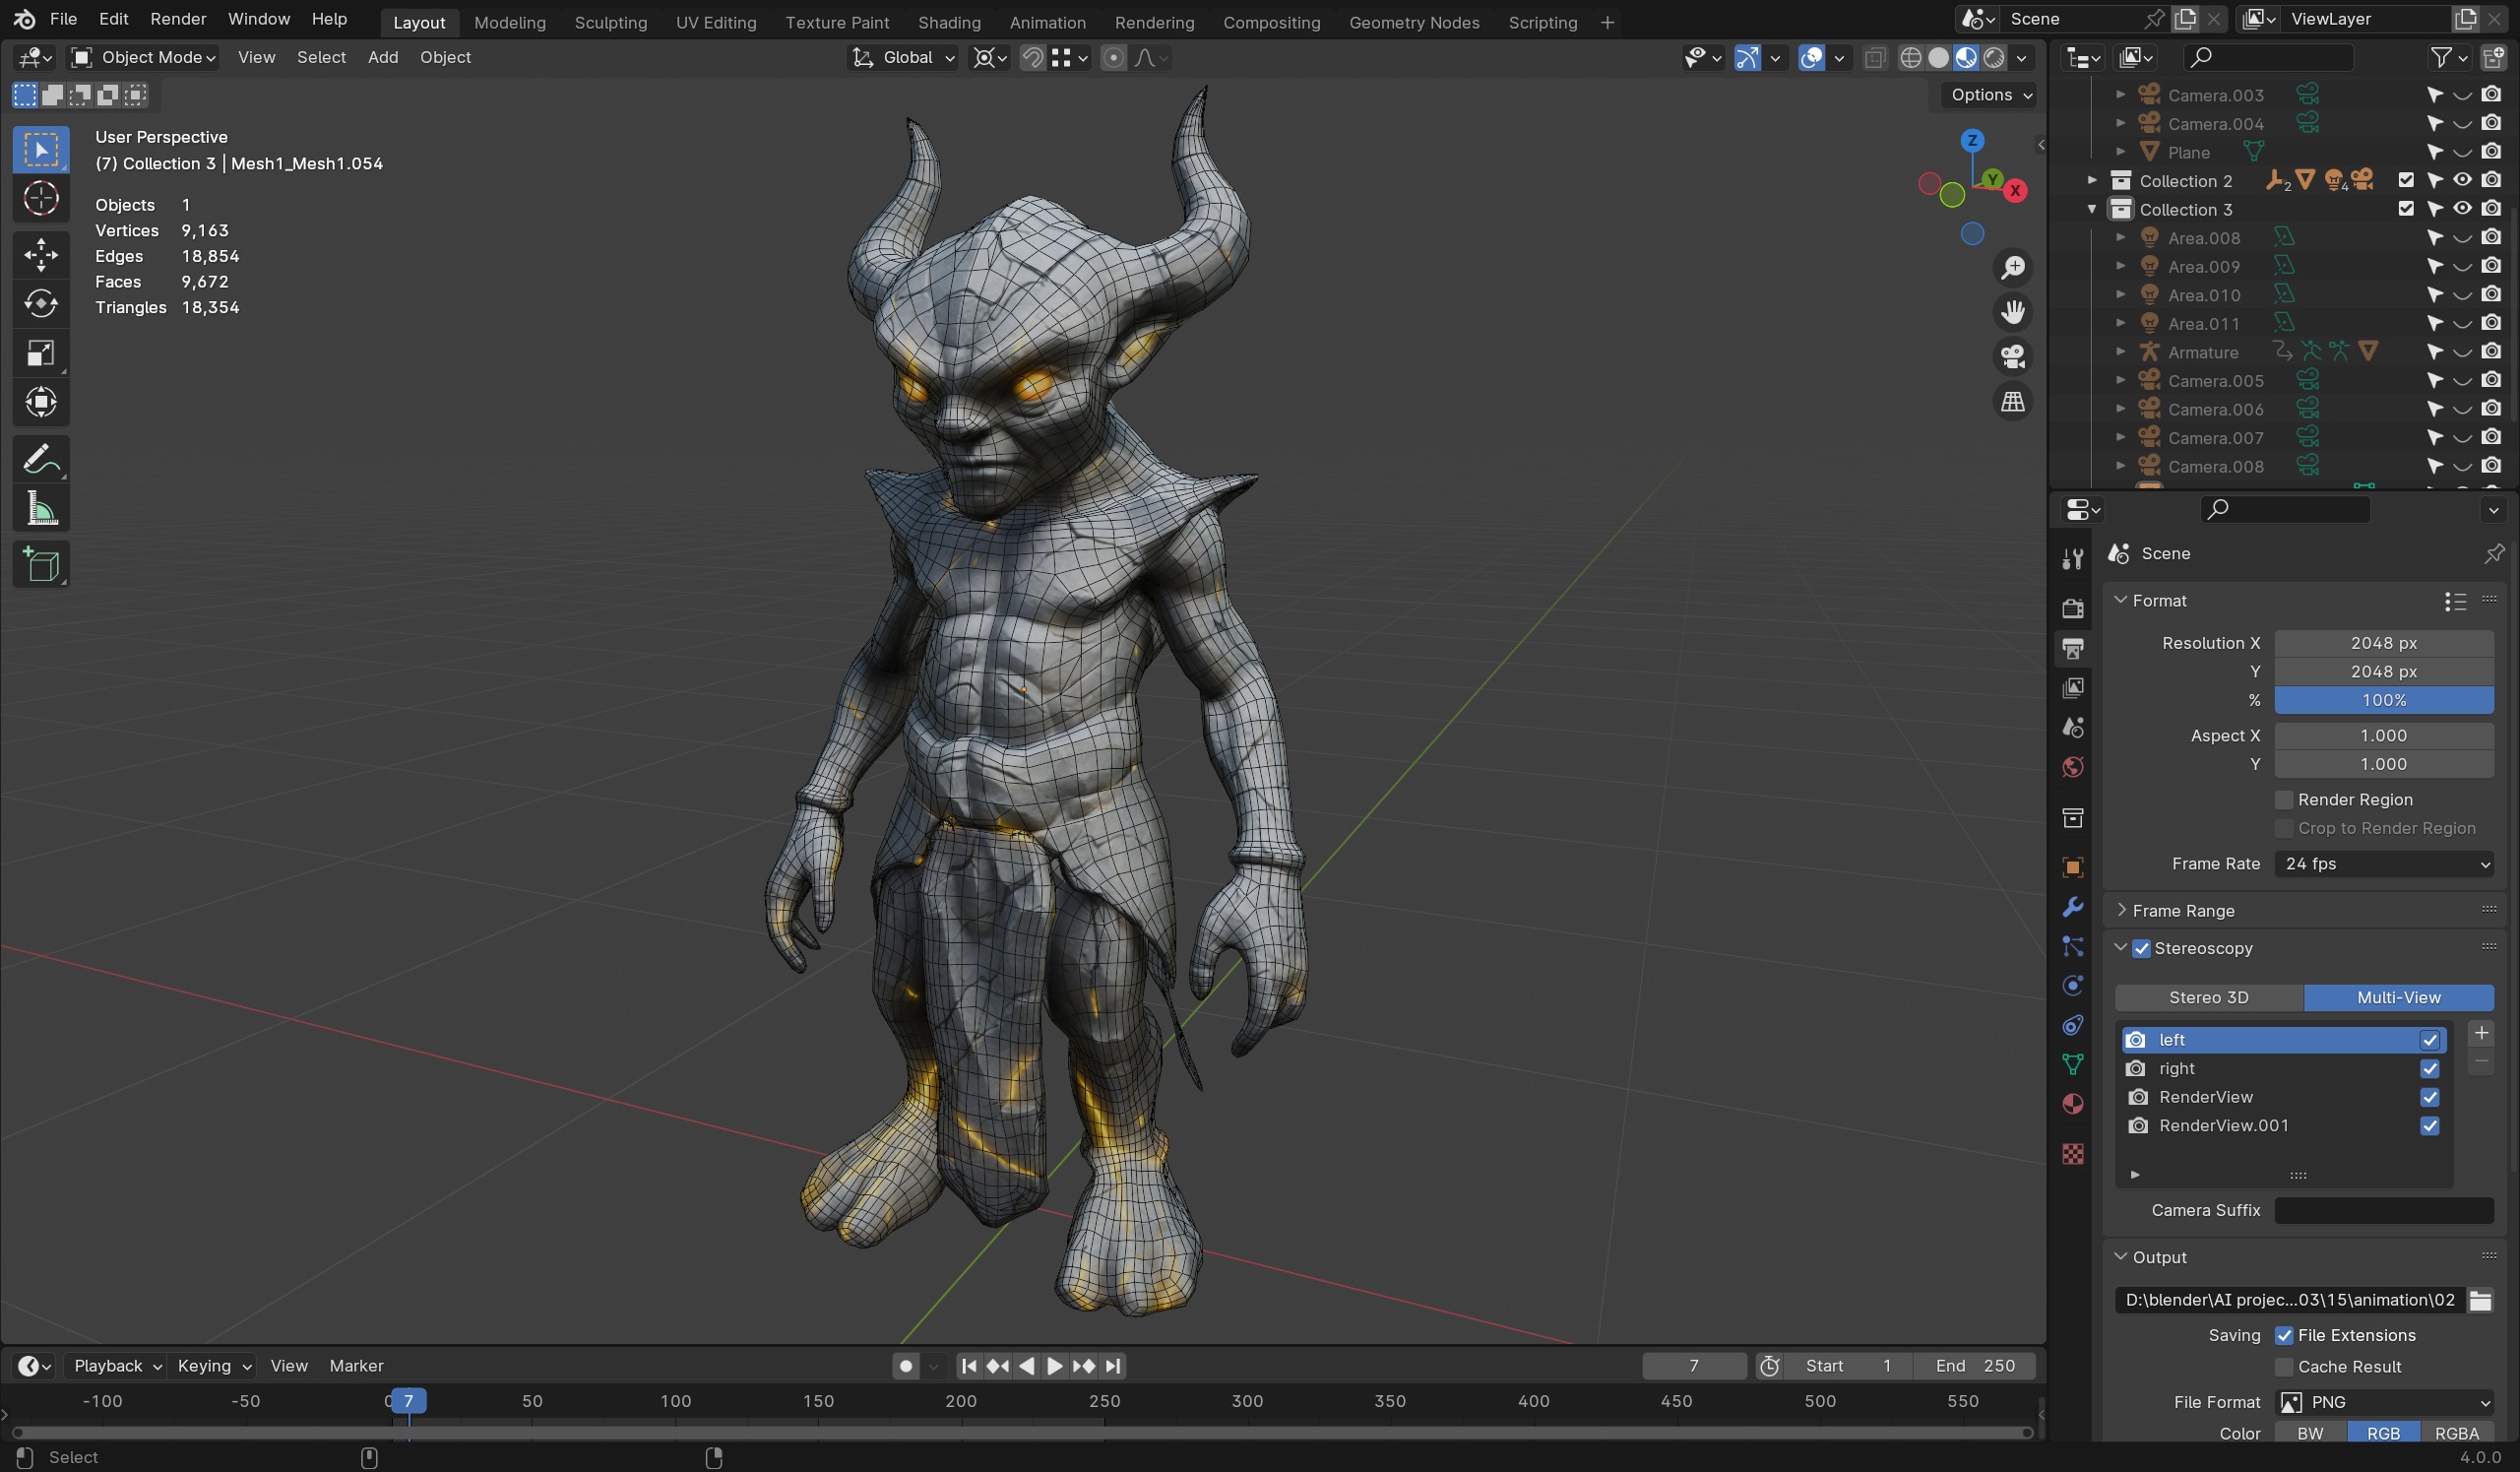Collapse the Format panel

(2121, 600)
